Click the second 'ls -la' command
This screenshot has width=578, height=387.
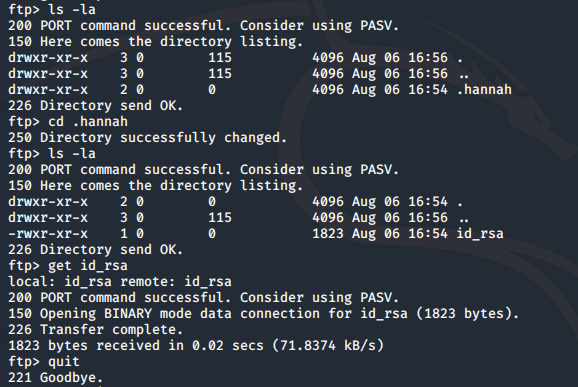tap(72, 154)
